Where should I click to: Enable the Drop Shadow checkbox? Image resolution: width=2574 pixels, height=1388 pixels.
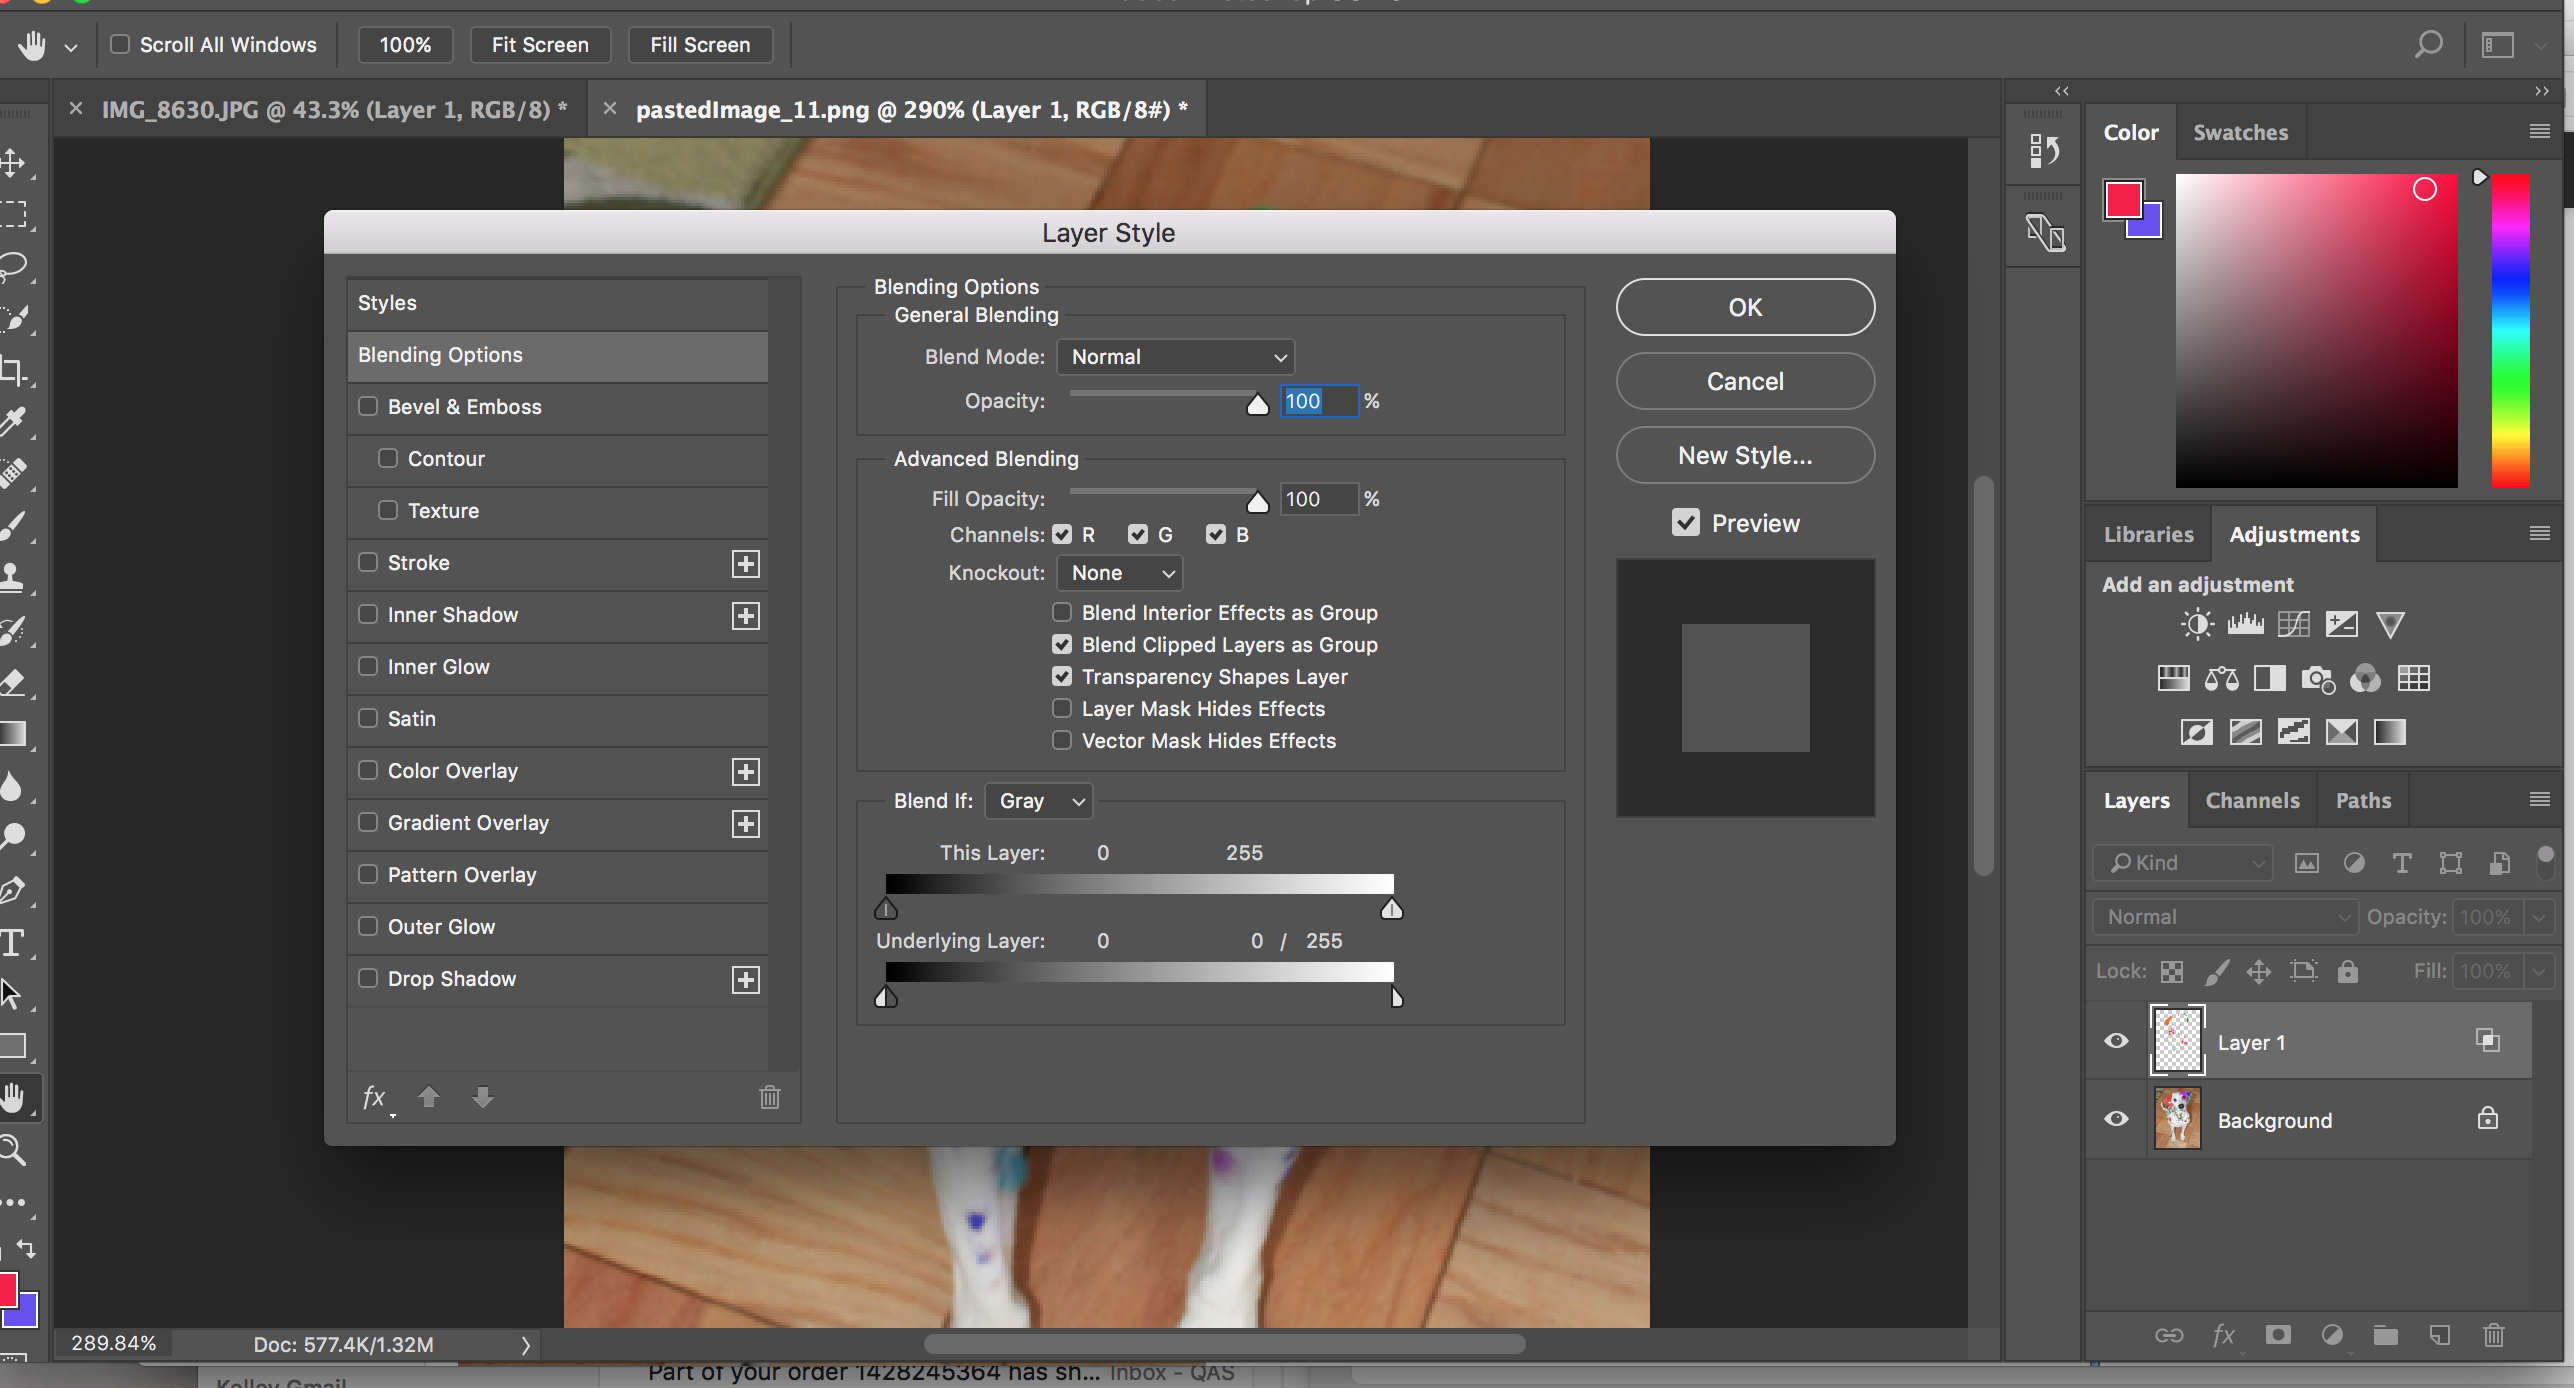pos(368,978)
